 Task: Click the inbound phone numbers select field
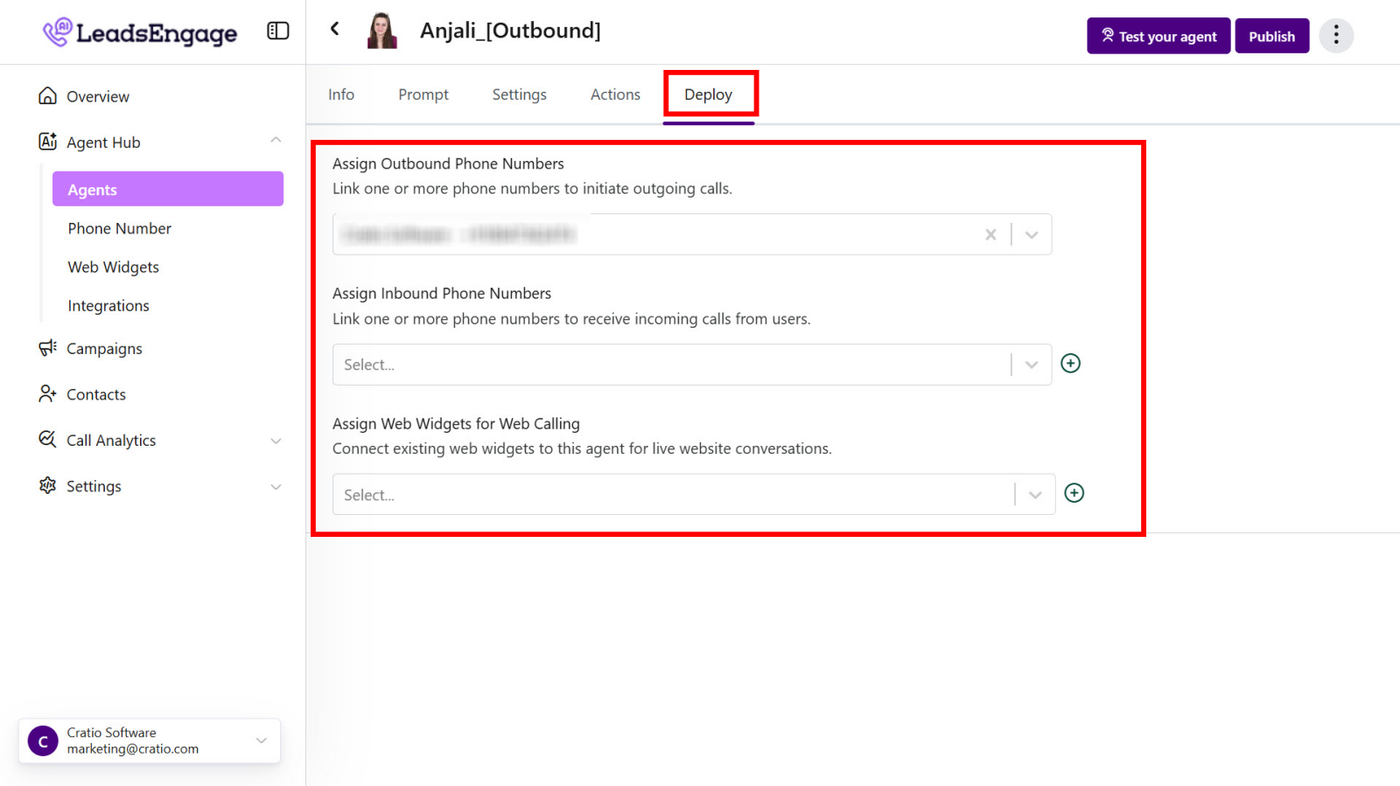(692, 364)
